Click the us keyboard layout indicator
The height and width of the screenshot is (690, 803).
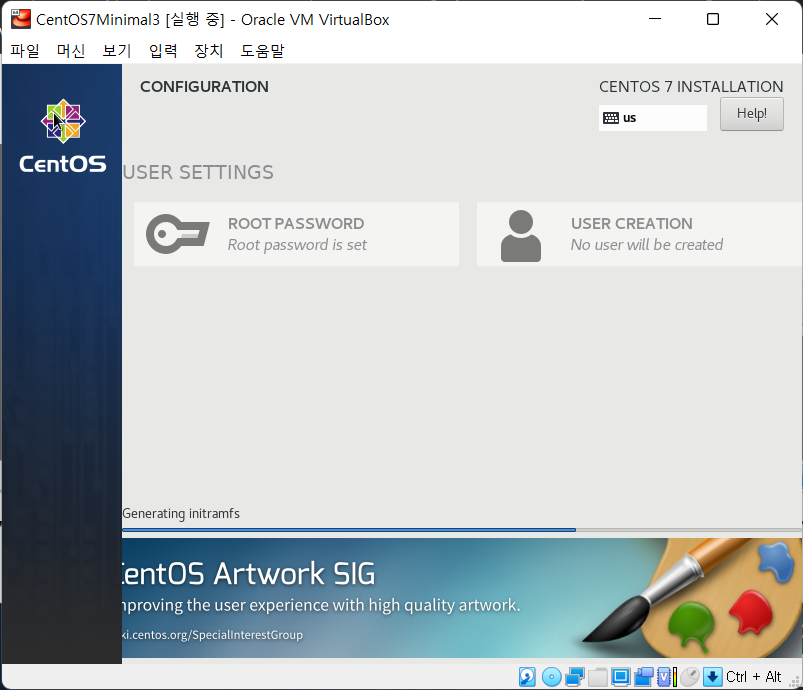[x=652, y=118]
